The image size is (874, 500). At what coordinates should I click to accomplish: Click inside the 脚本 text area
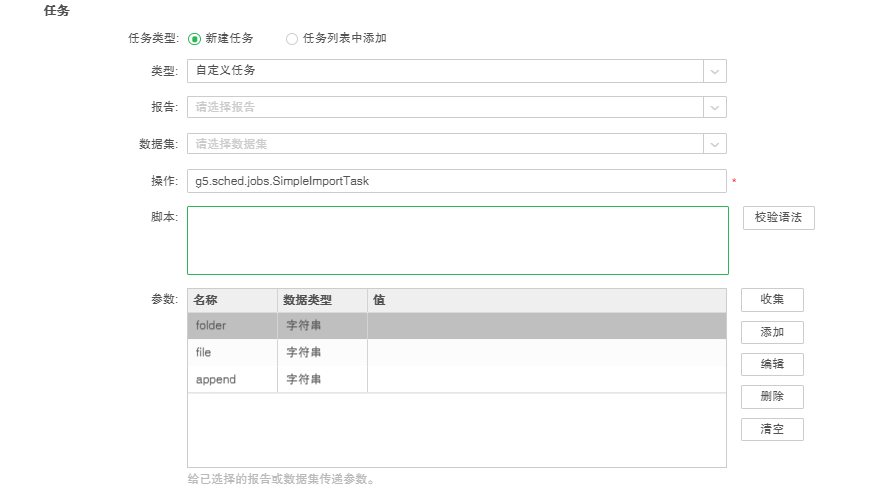point(457,240)
